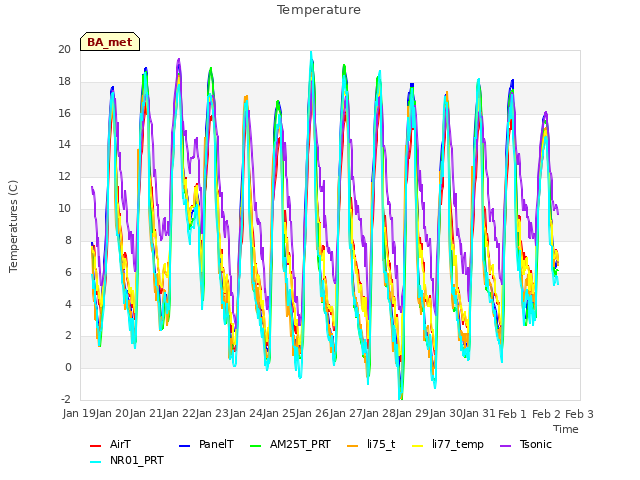Click the Jan 28 x-axis tick label

(x=380, y=413)
